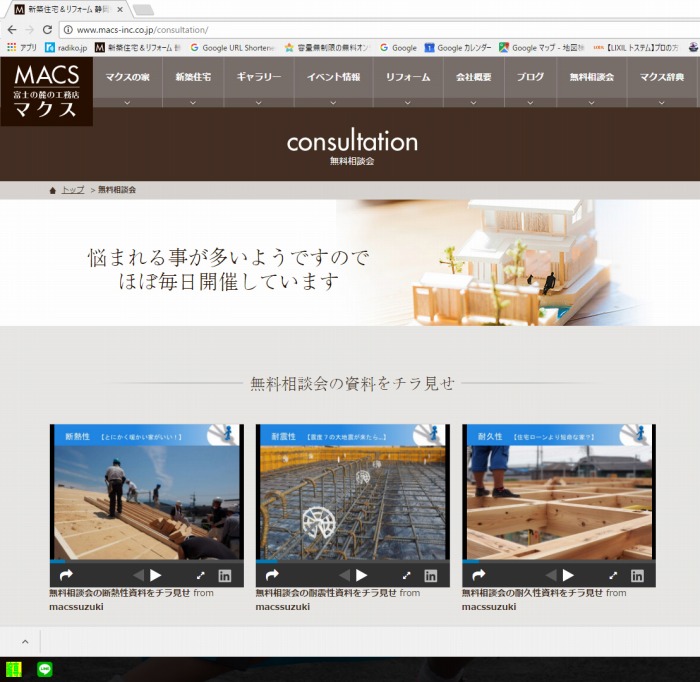Screen dimensions: 700x682
Task: Open the ギャラリー menu
Action: pyautogui.click(x=258, y=77)
